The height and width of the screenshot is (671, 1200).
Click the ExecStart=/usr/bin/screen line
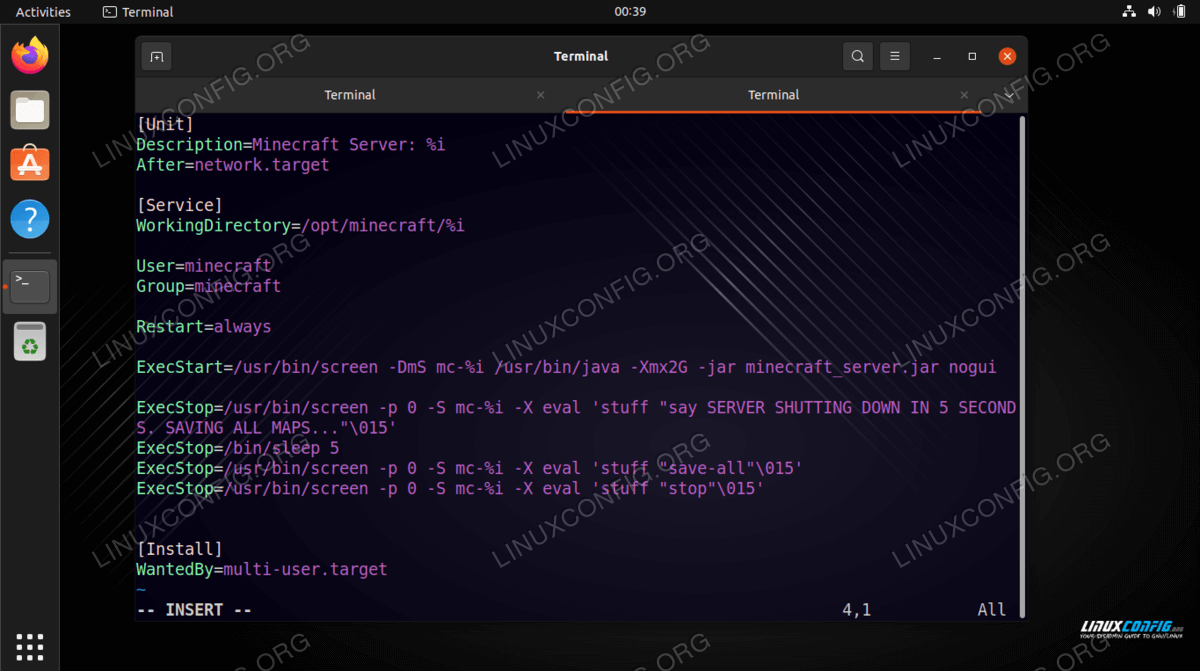pos(567,367)
